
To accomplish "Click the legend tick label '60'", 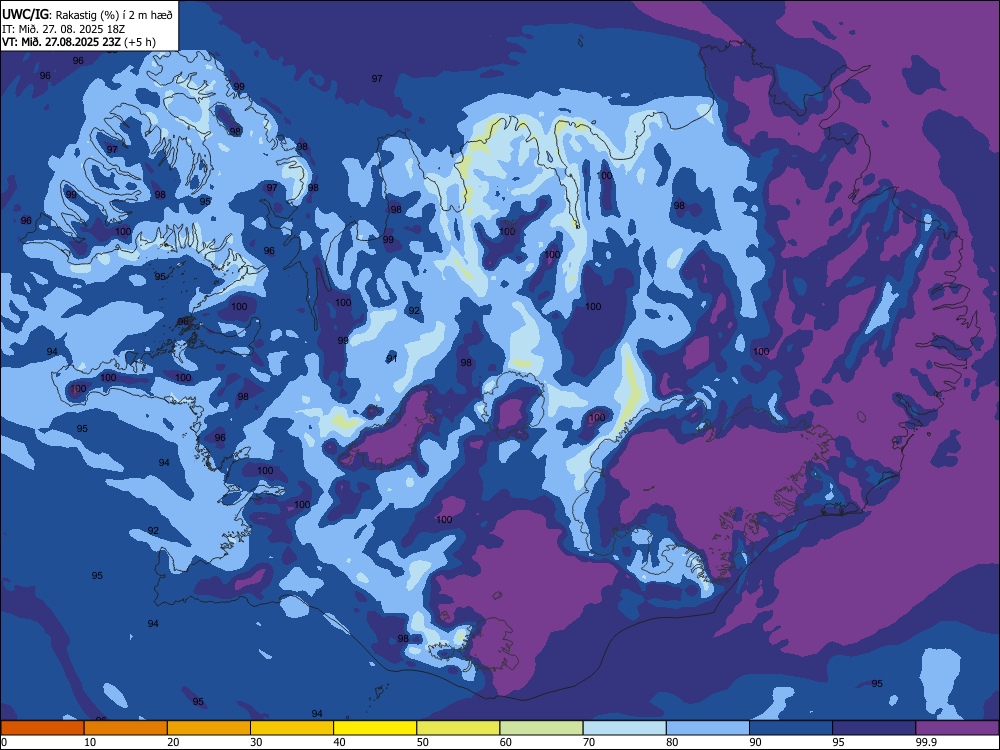I will tap(506, 742).
